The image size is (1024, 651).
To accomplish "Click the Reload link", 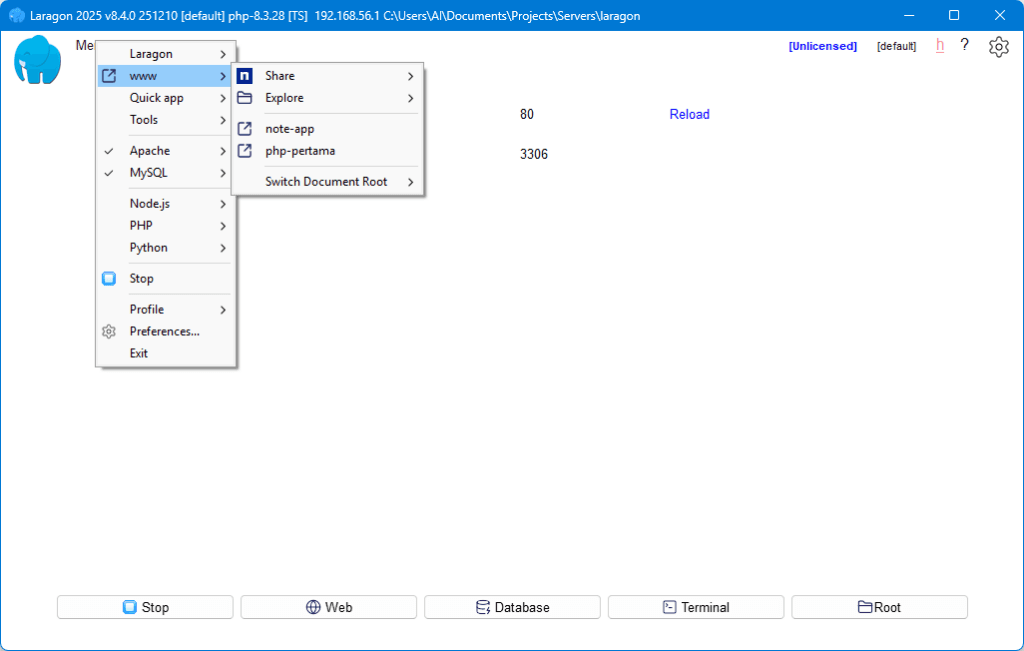I will [x=689, y=115].
